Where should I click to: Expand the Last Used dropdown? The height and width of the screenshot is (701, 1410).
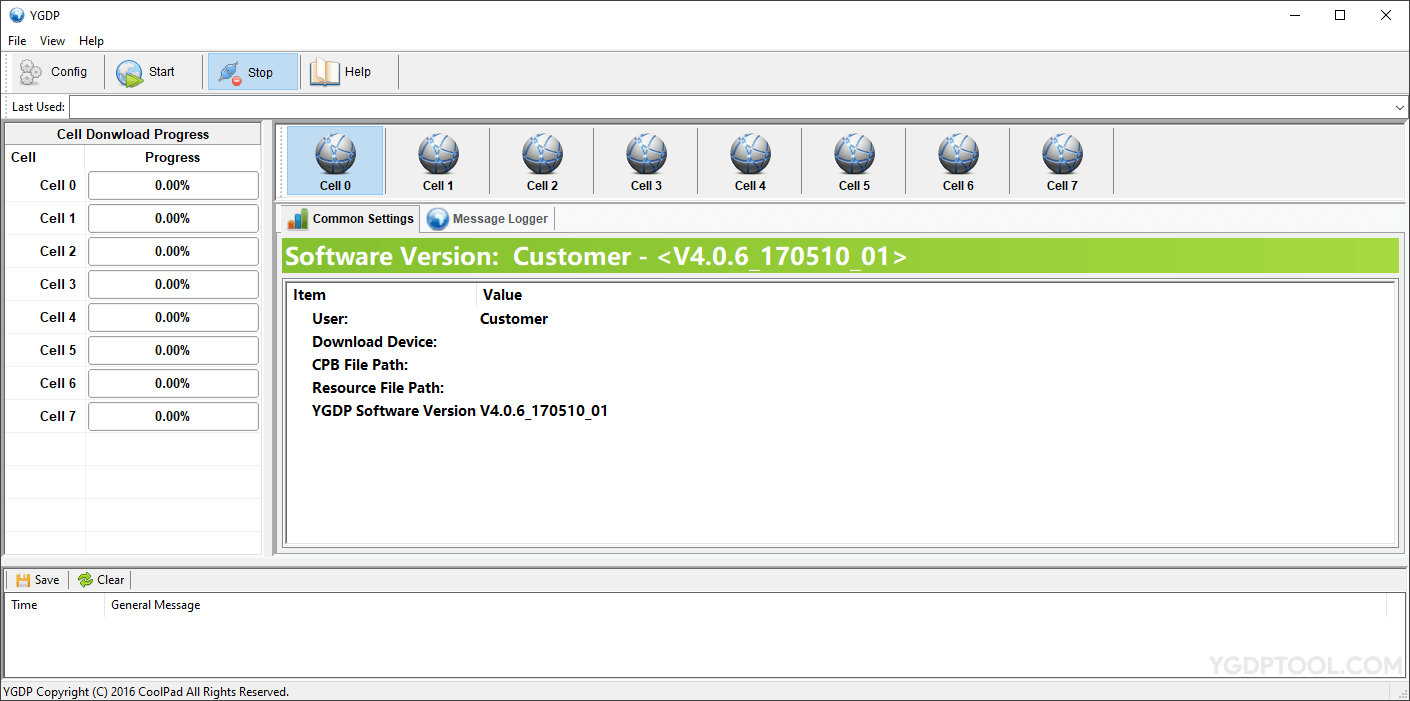pos(1399,107)
